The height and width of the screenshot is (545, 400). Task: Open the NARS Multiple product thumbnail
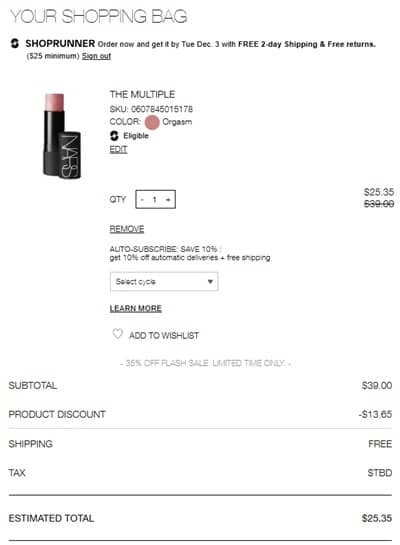point(62,136)
